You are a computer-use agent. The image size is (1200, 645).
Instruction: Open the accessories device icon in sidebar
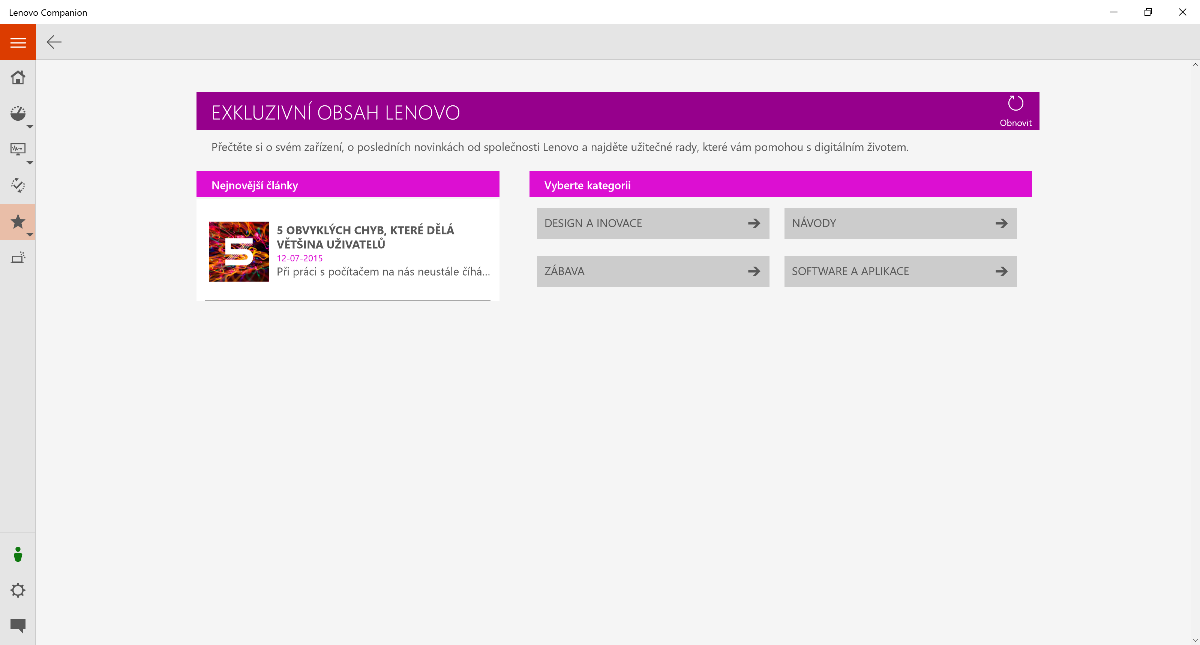coord(17,258)
